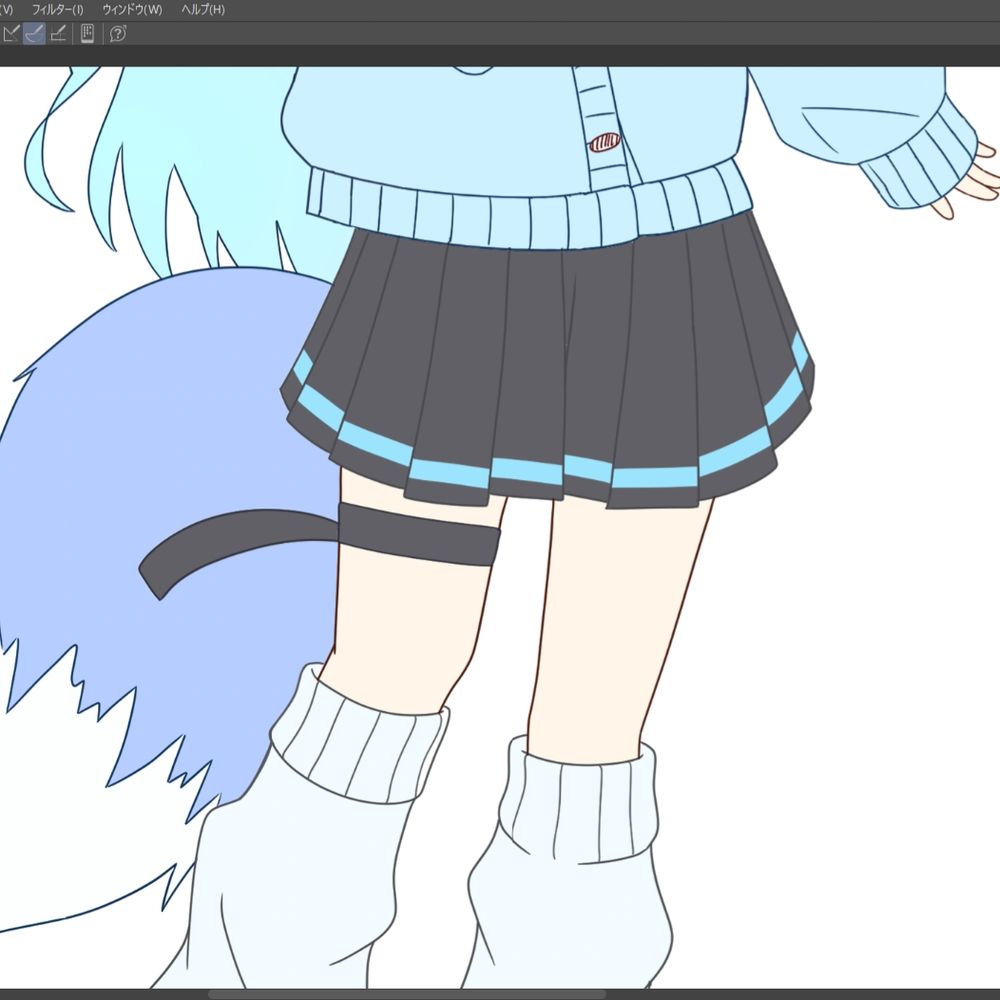Click the smartphone connection icon
1000x1000 pixels.
(87, 33)
